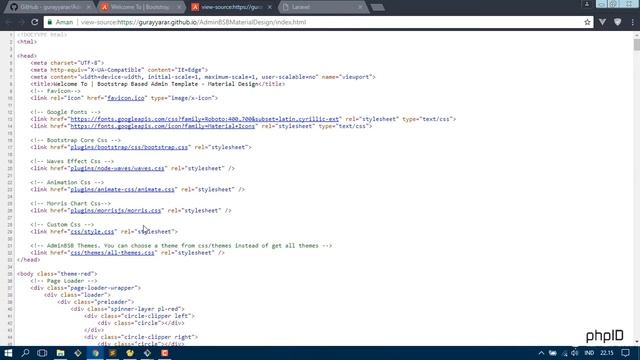Open File Explorer from the taskbar
Viewport: 640px width, 360px height.
[x=60, y=353]
